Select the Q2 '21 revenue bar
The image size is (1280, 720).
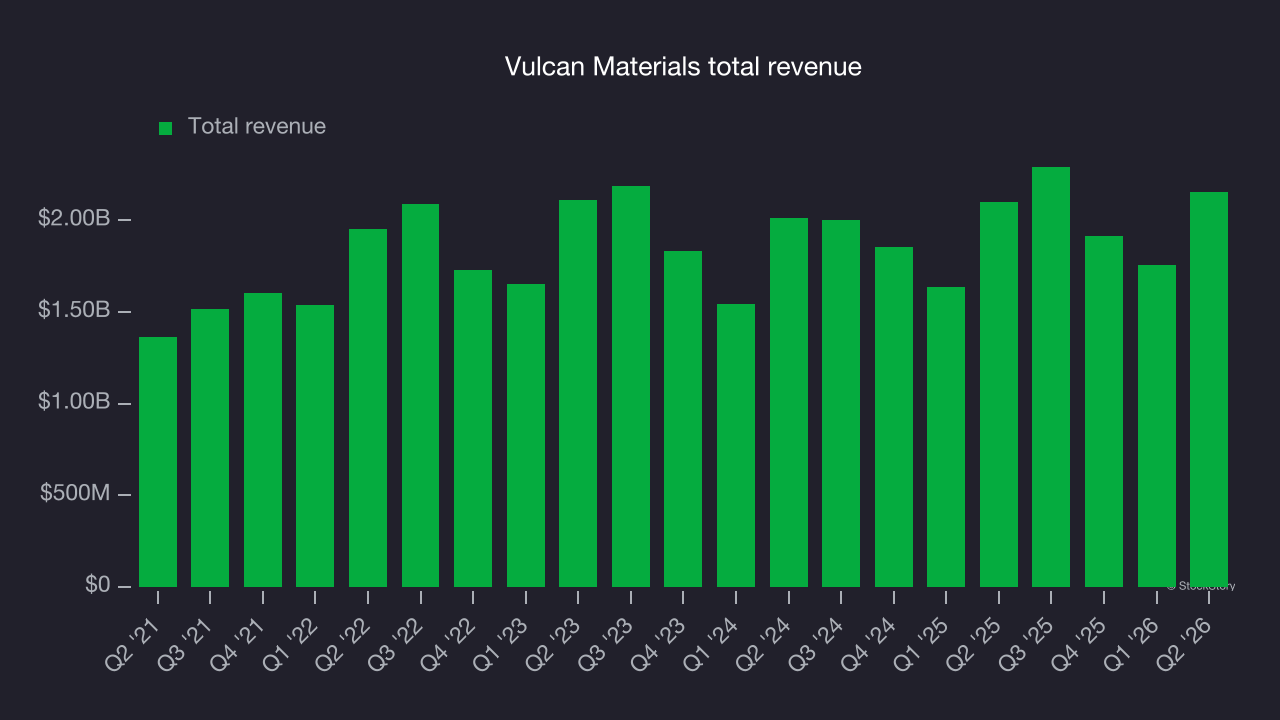(158, 462)
